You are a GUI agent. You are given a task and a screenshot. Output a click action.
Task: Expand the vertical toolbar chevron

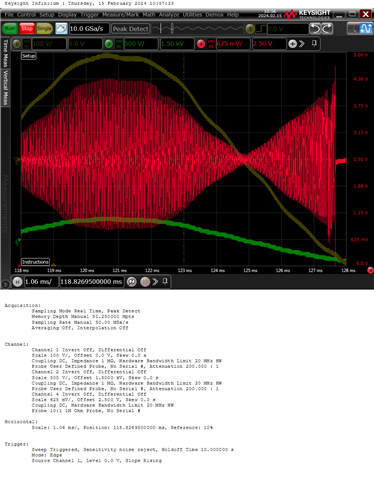tap(302, 44)
